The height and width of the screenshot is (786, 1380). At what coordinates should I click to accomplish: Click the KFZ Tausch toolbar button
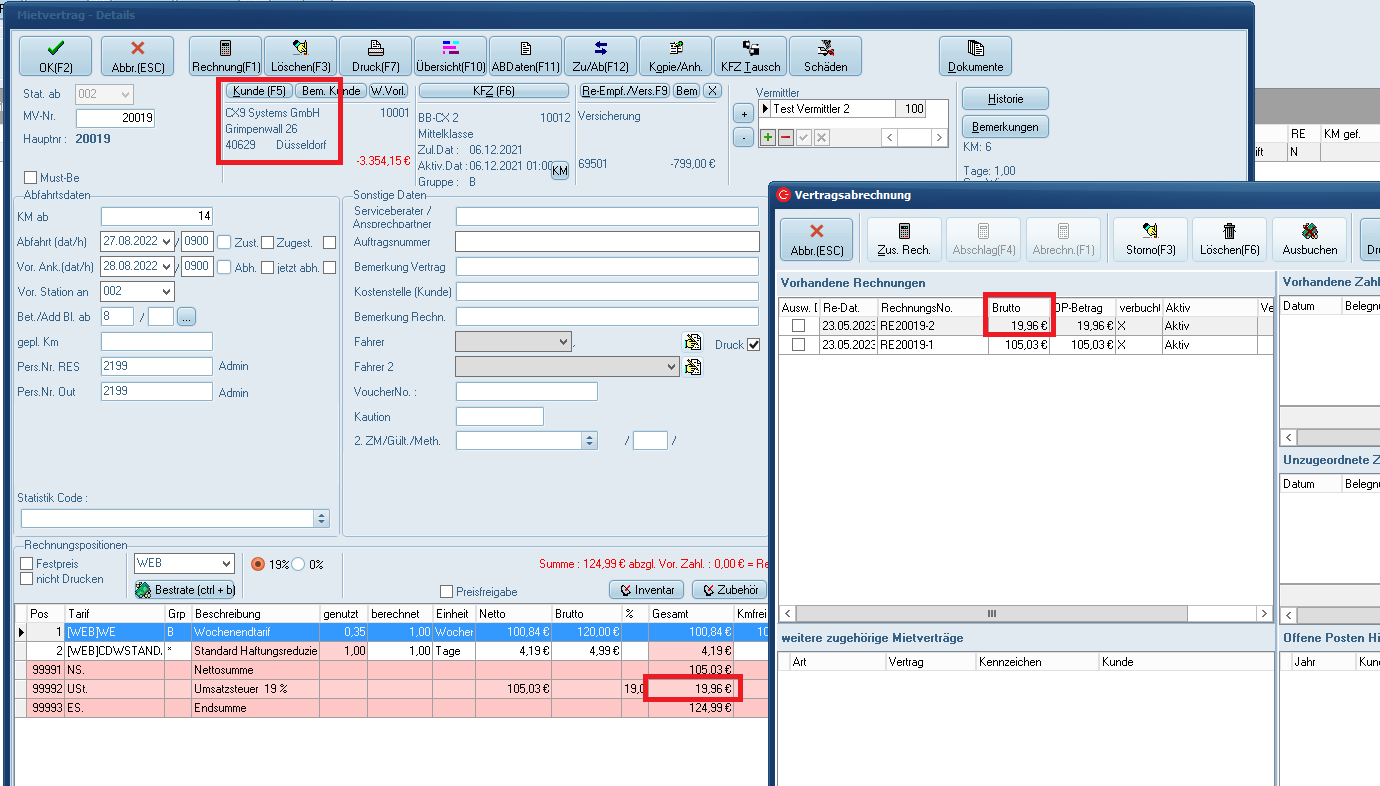click(750, 56)
